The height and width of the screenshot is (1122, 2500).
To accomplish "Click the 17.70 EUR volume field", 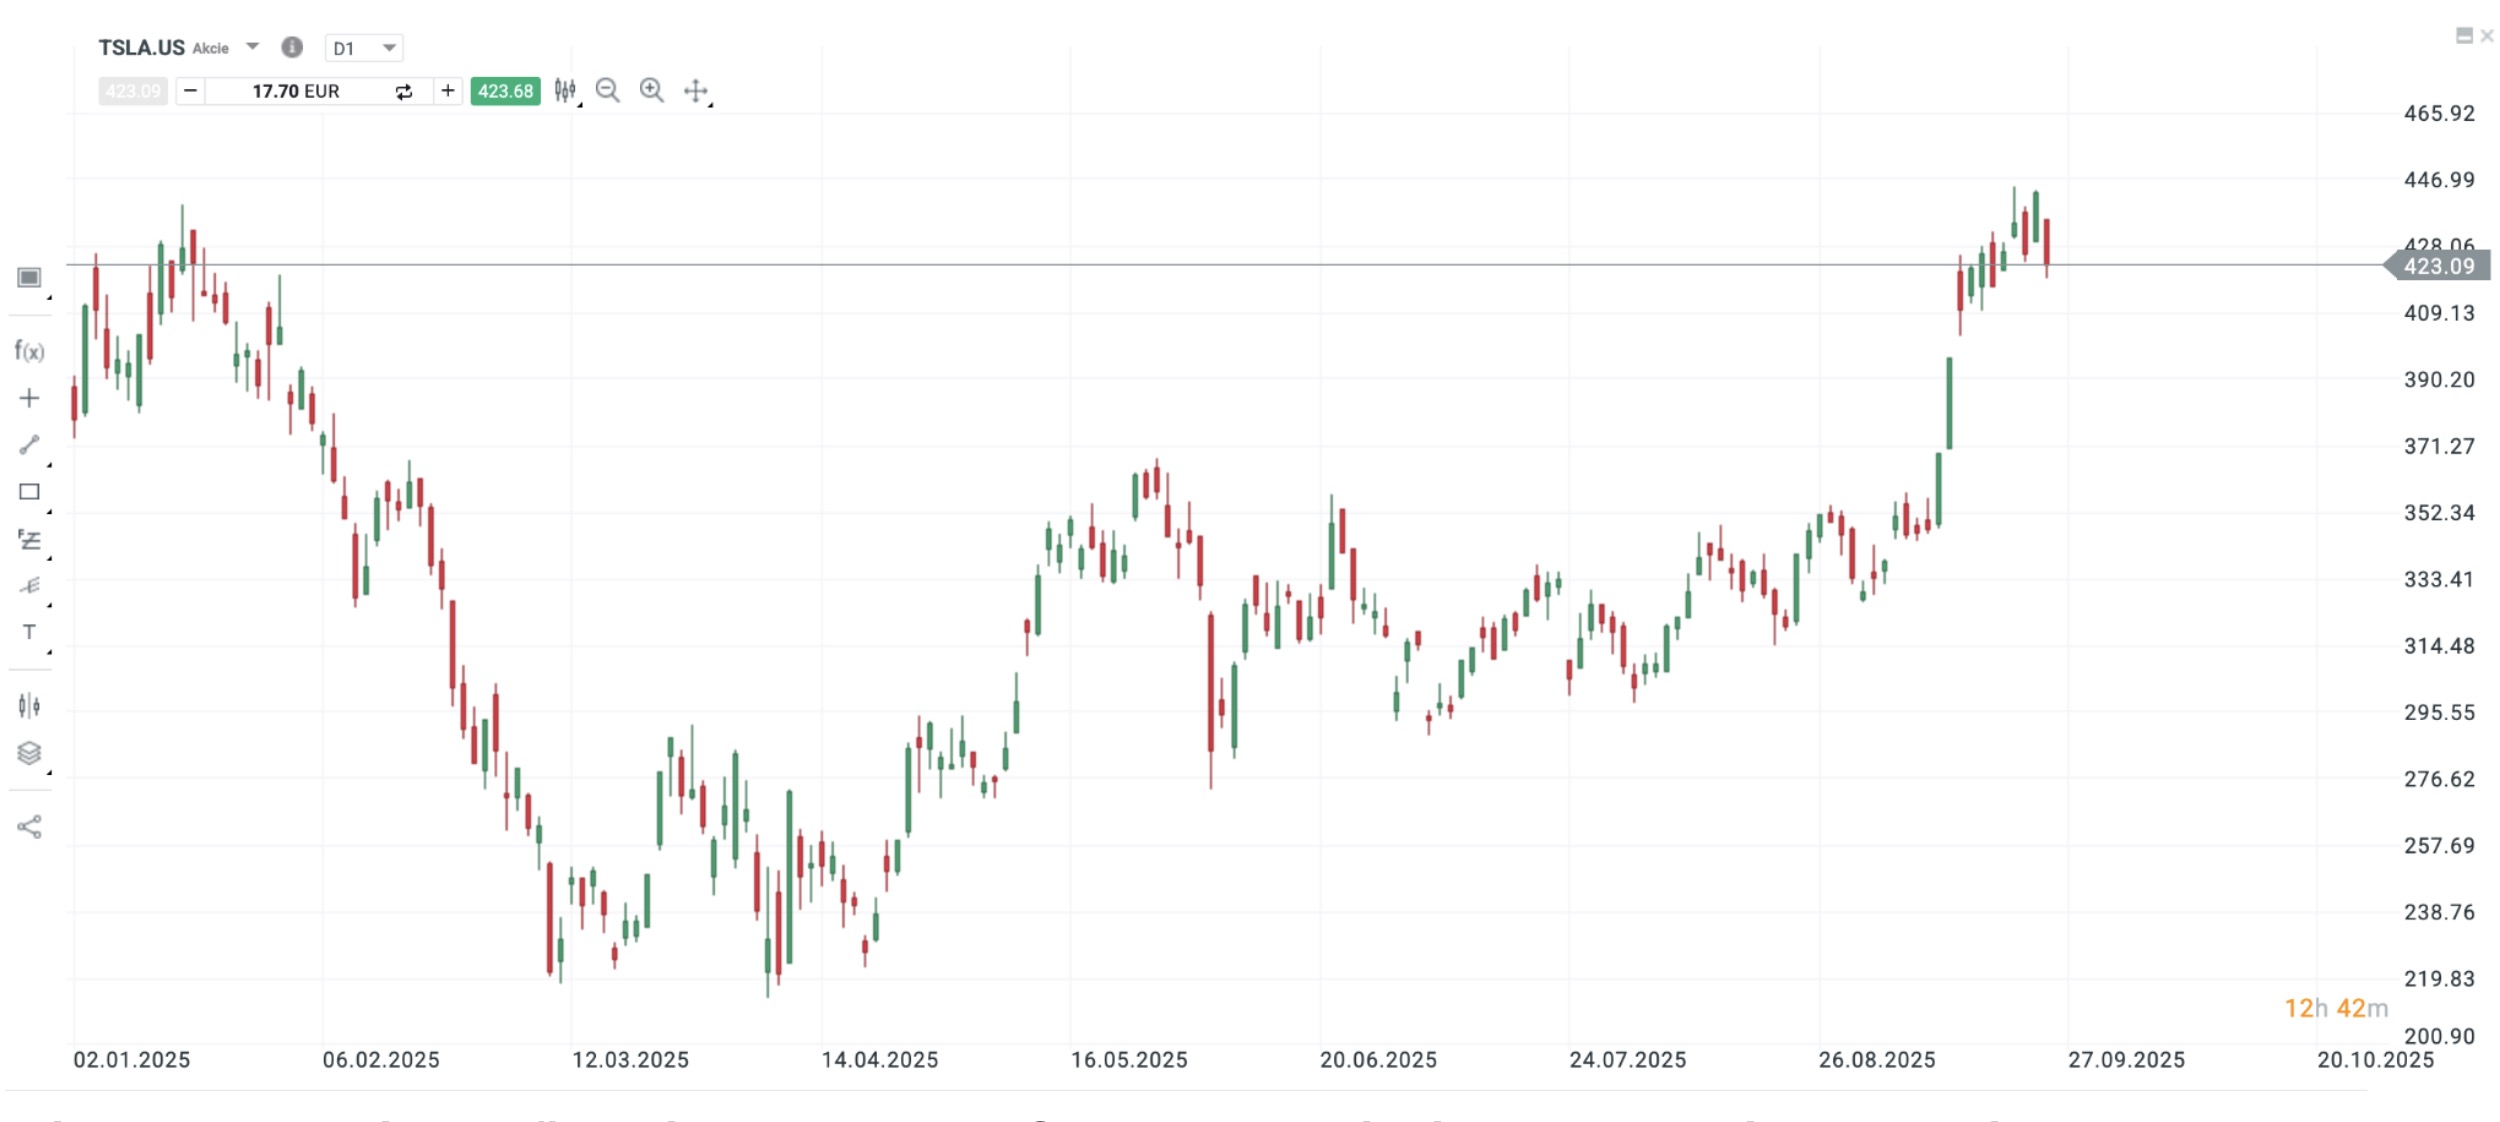I will (x=296, y=92).
